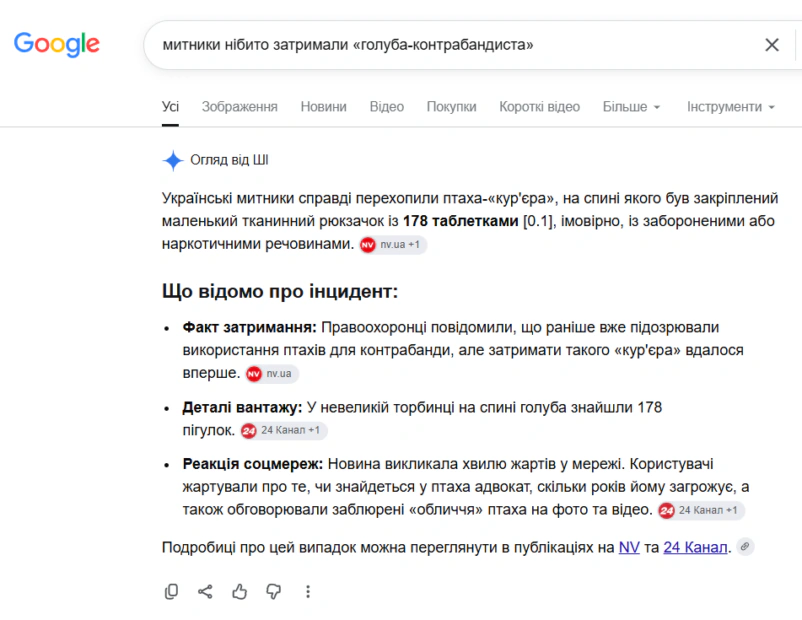Follow the NV hyperlink
The height and width of the screenshot is (620, 802).
click(x=629, y=547)
